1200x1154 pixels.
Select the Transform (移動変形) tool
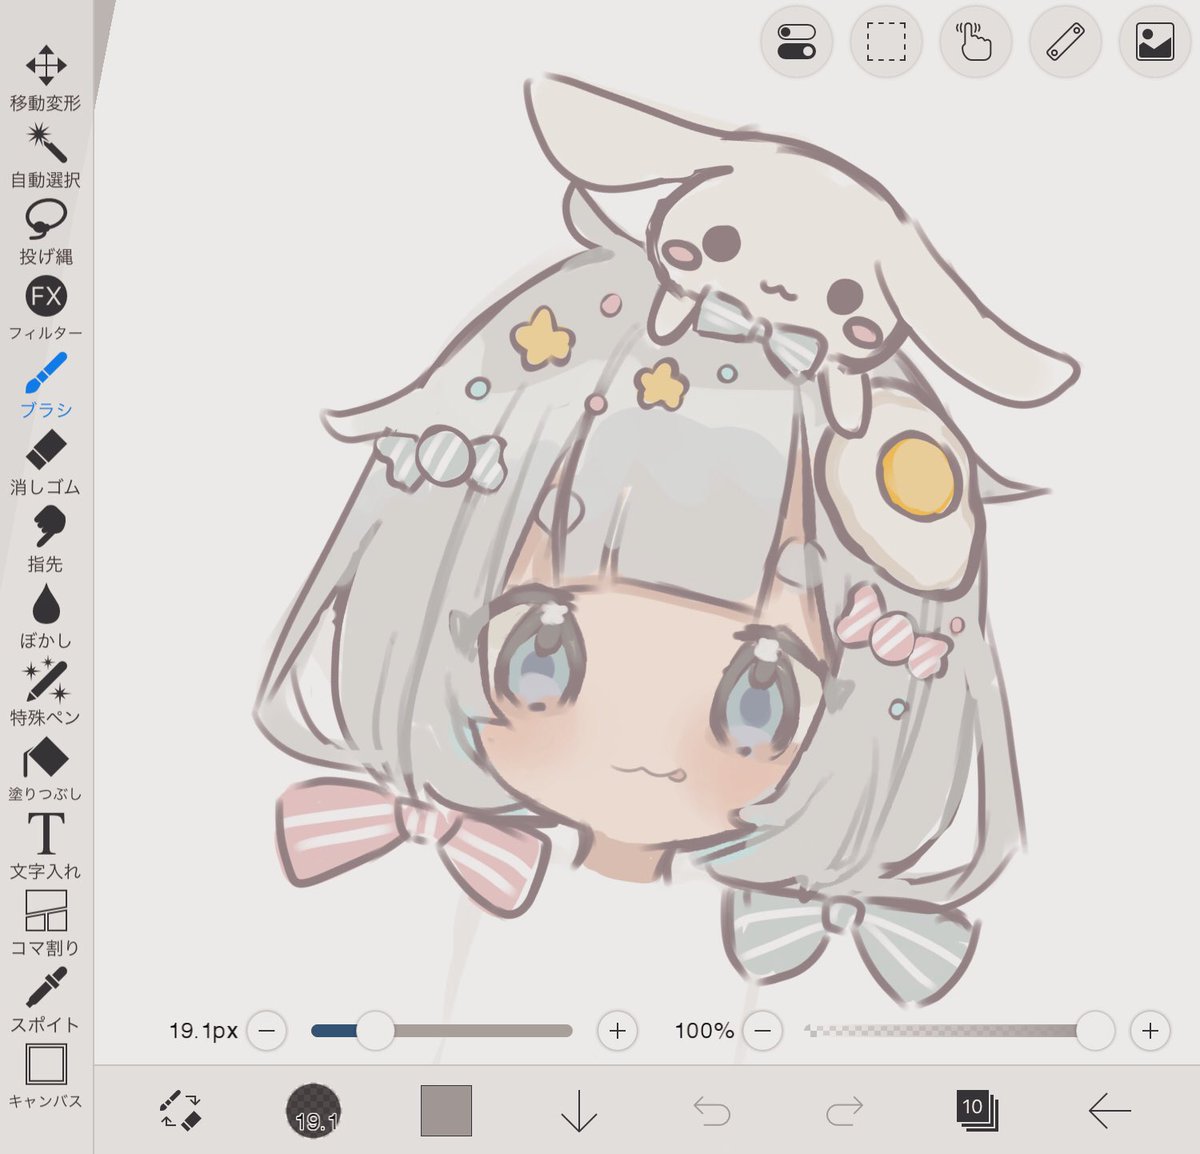pyautogui.click(x=46, y=77)
